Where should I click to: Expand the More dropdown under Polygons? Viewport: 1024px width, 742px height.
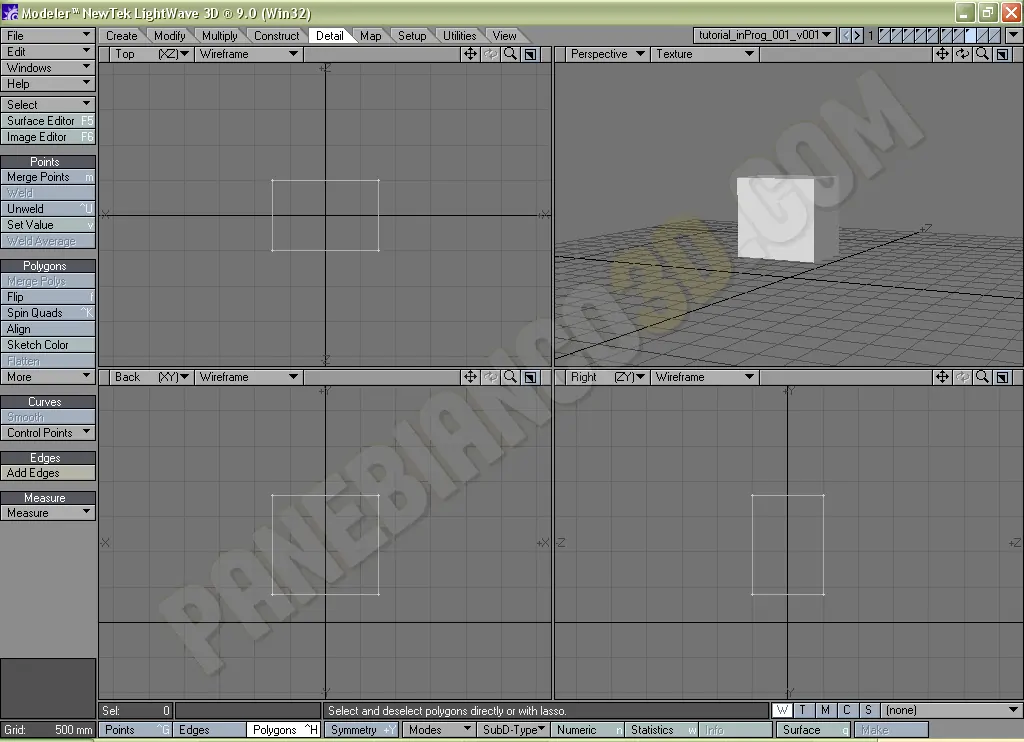[48, 377]
